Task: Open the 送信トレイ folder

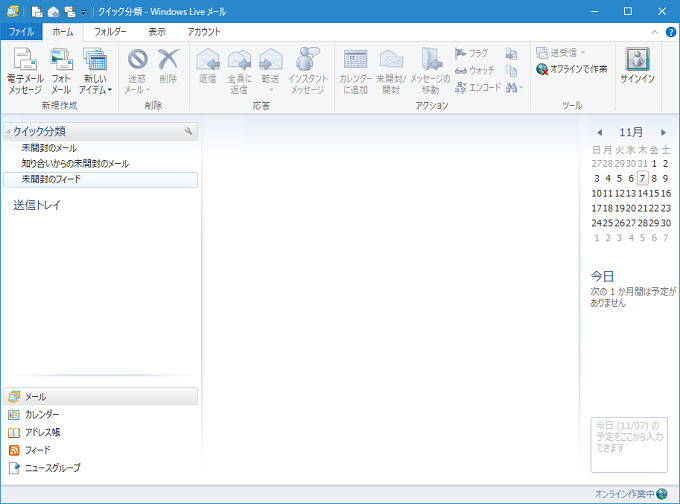Action: pyautogui.click(x=37, y=205)
